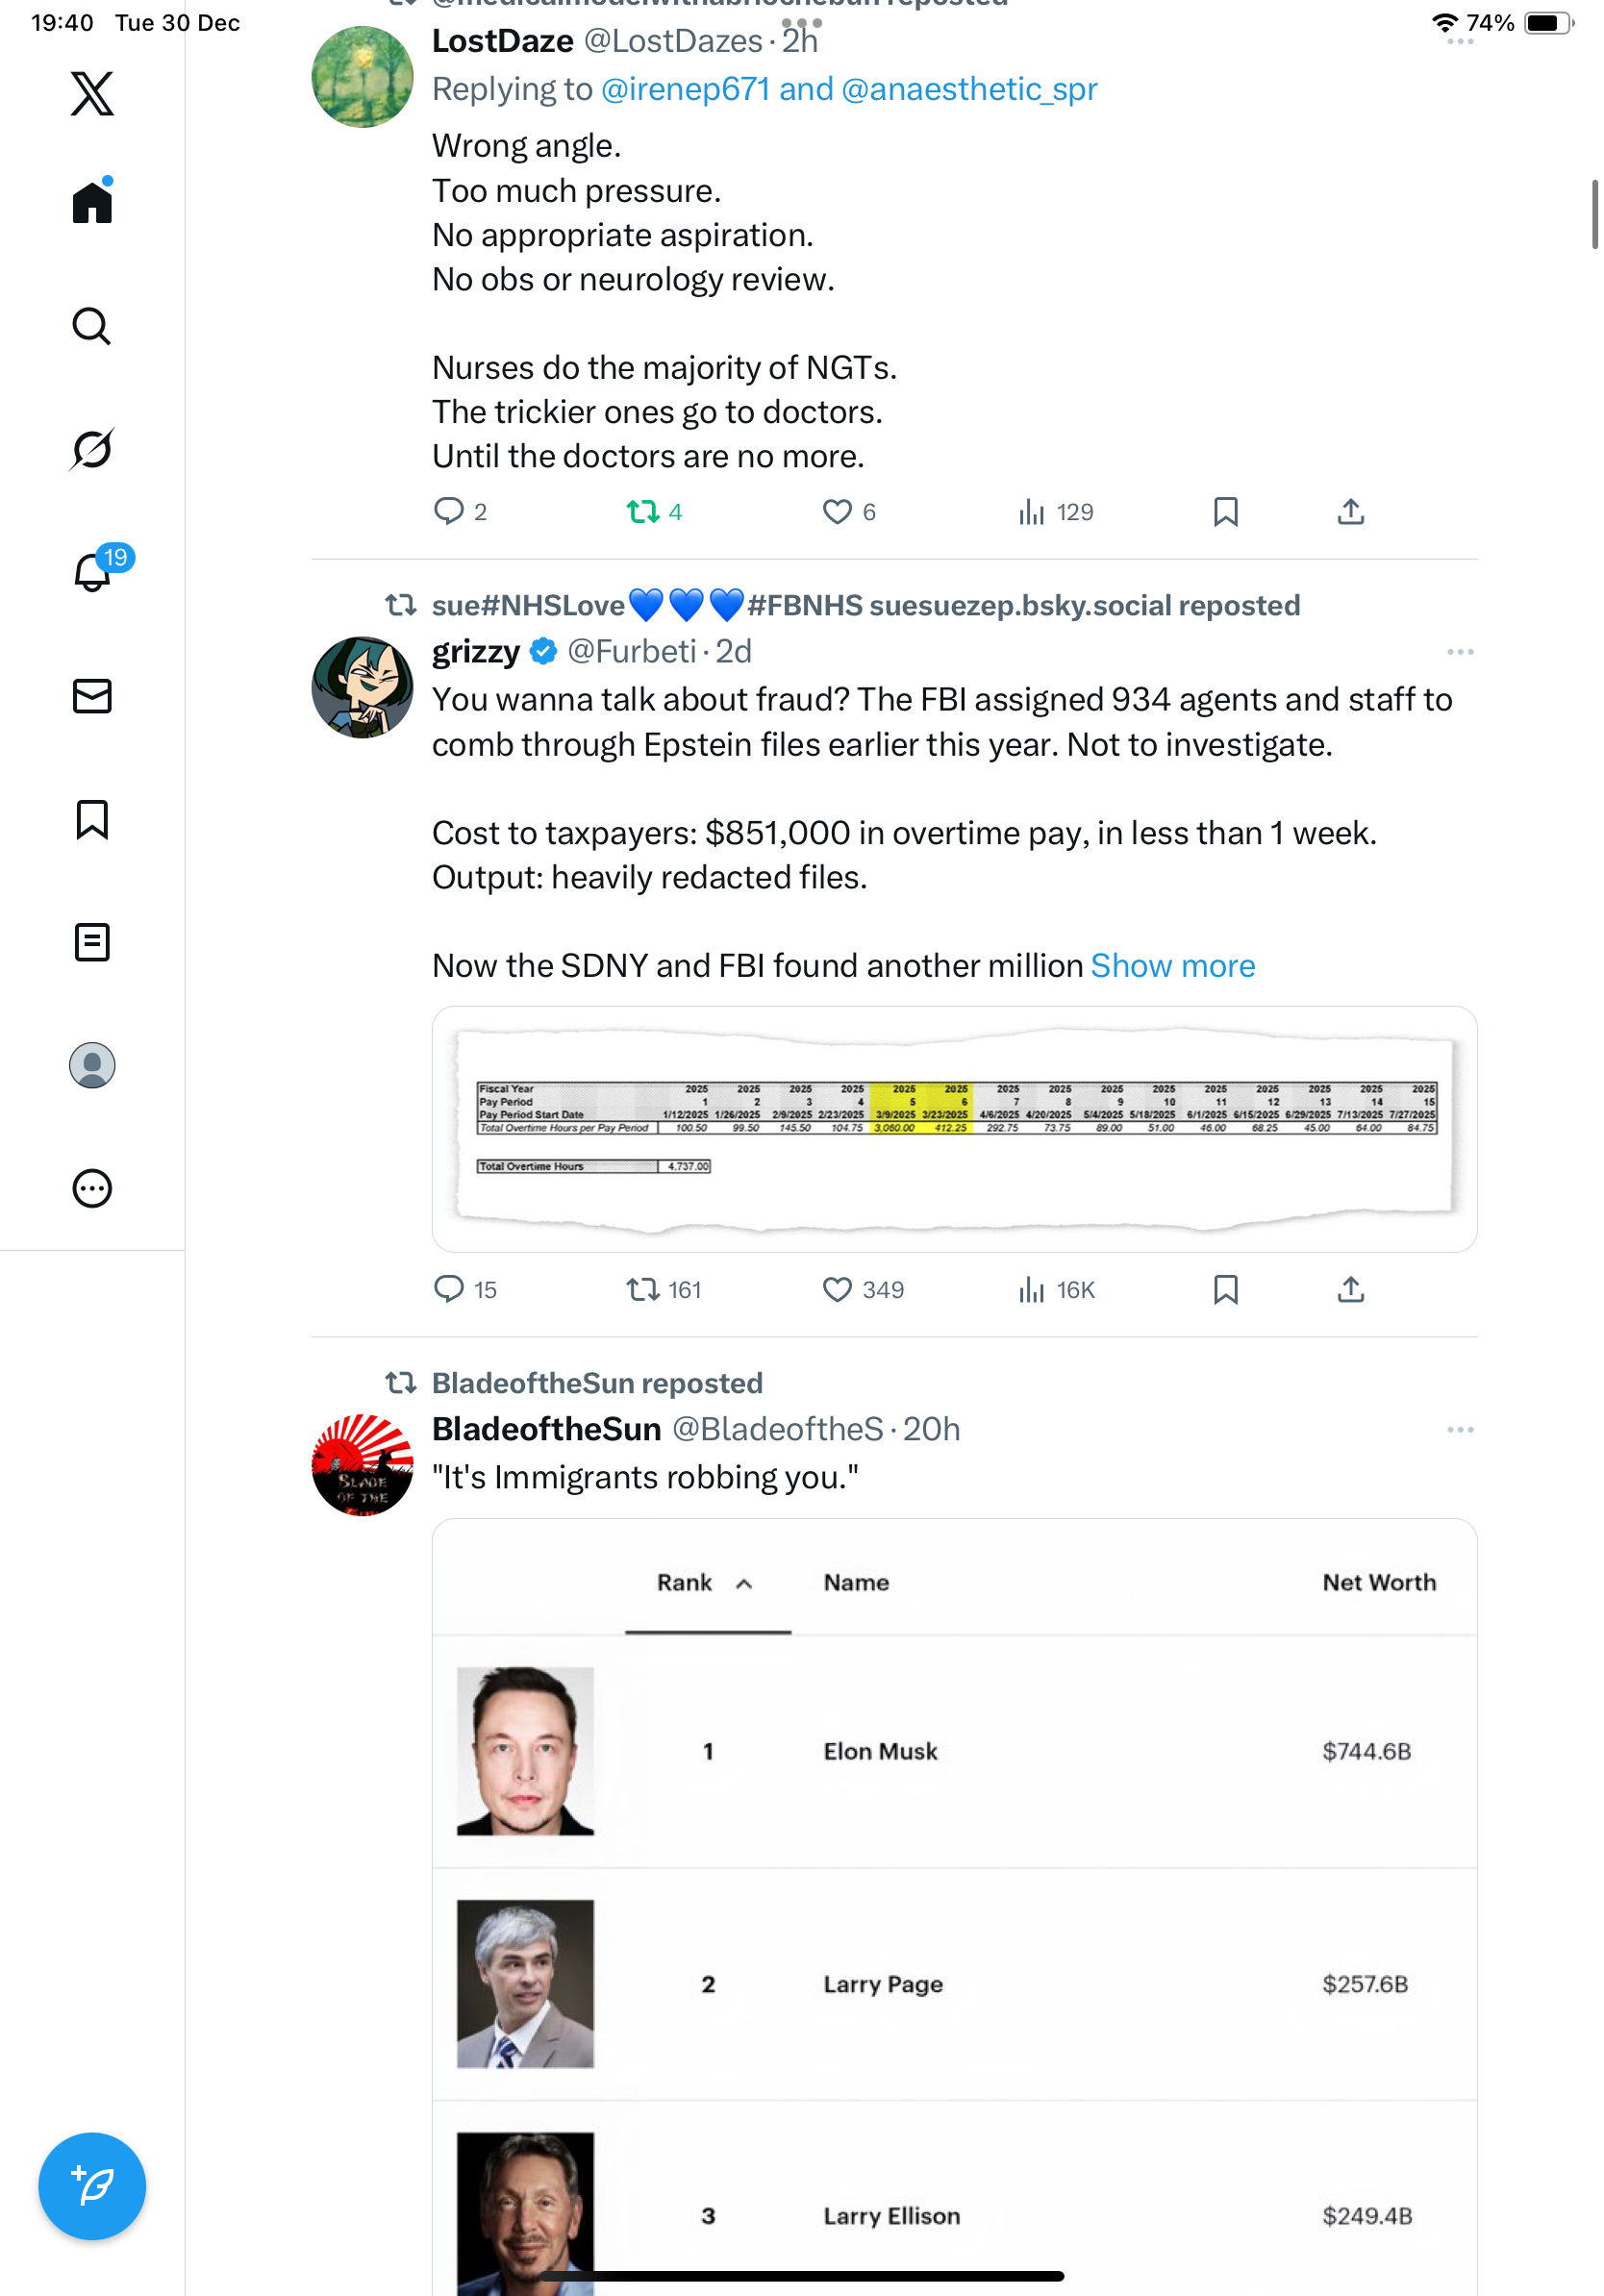Open the FBI overtime hours table image

click(954, 1128)
